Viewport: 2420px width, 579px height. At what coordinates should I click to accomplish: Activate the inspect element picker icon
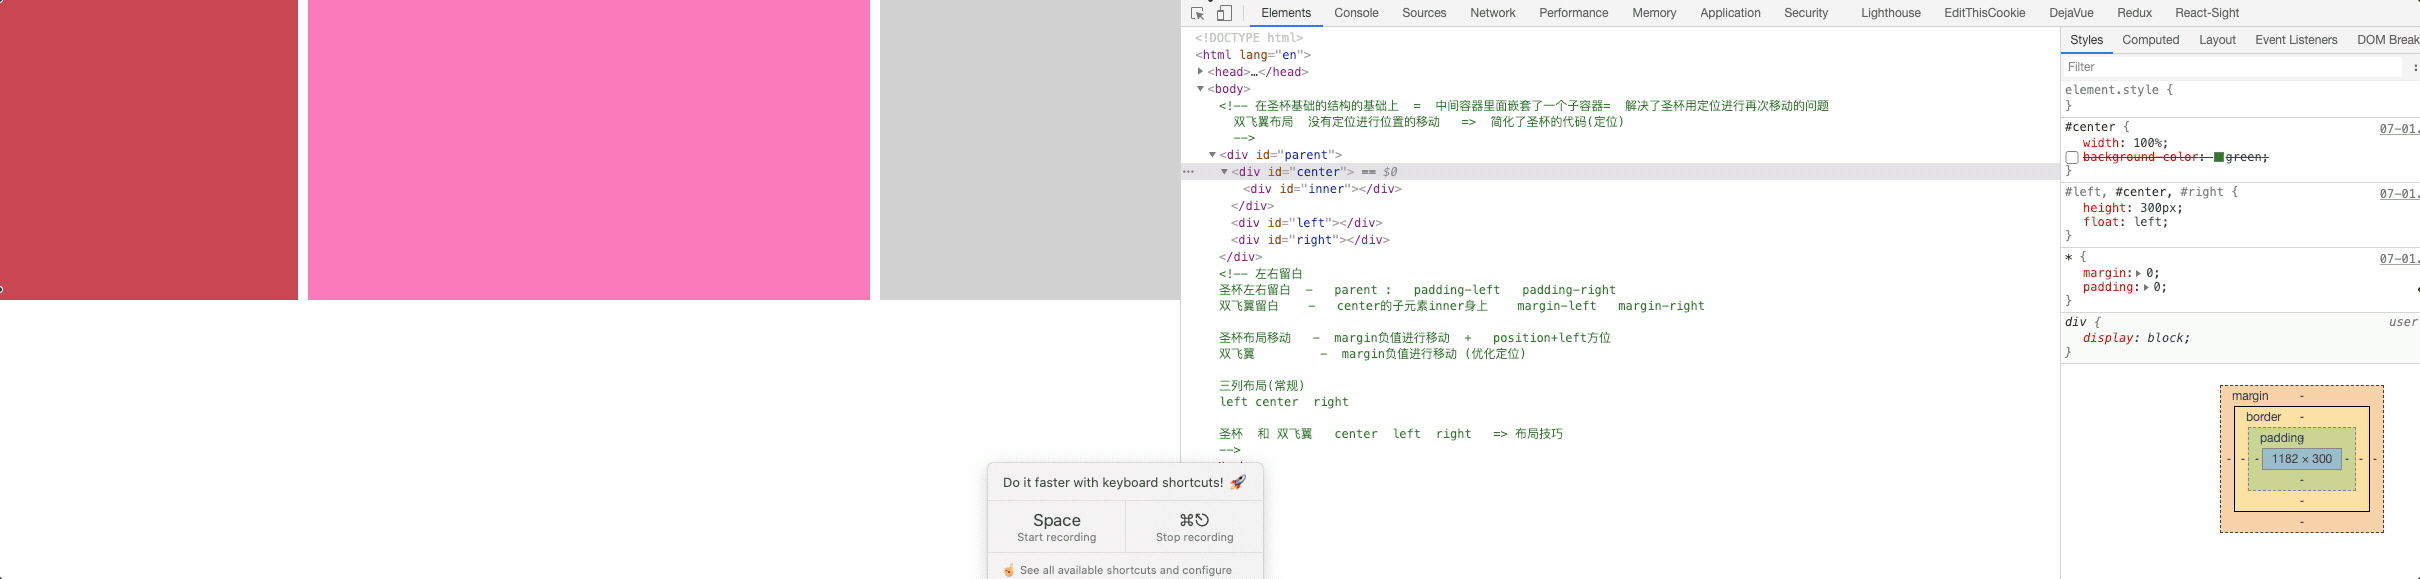1197,13
